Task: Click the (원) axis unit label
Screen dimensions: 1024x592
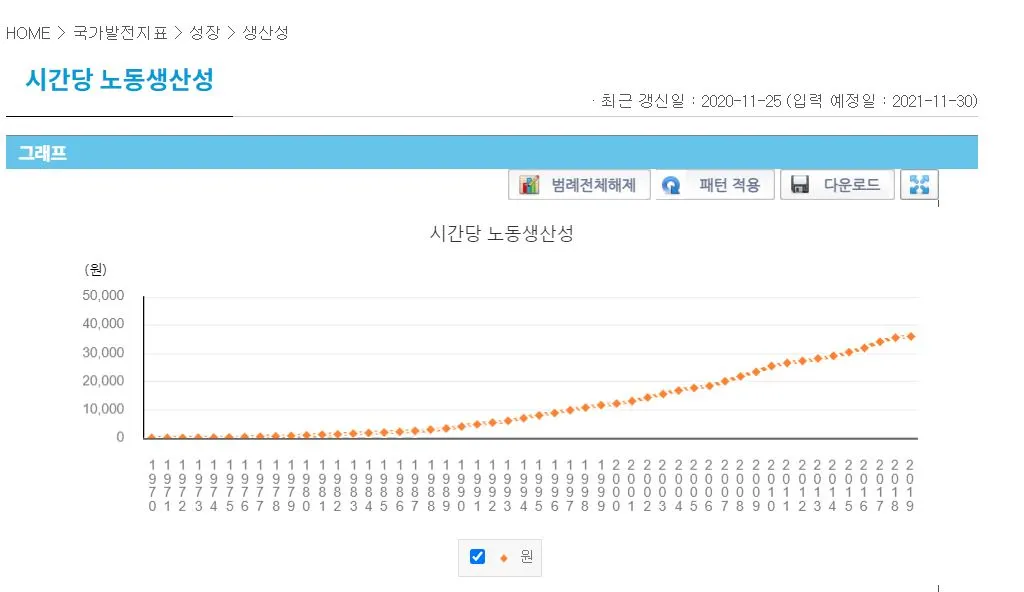Action: (94, 269)
